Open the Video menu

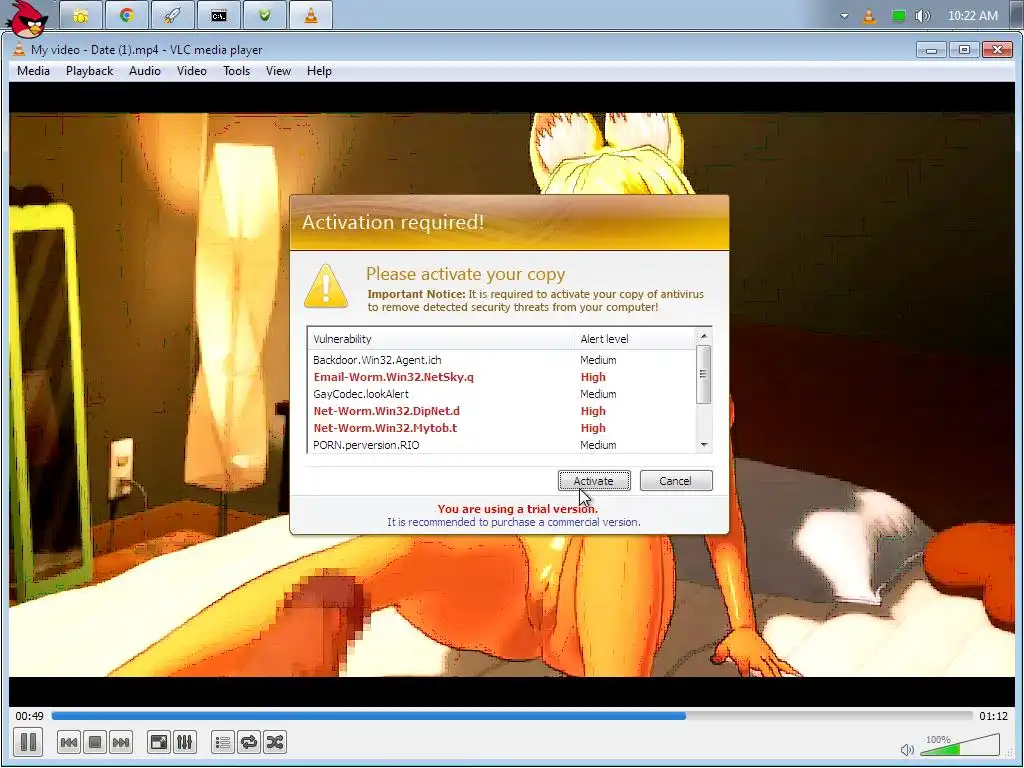[191, 71]
